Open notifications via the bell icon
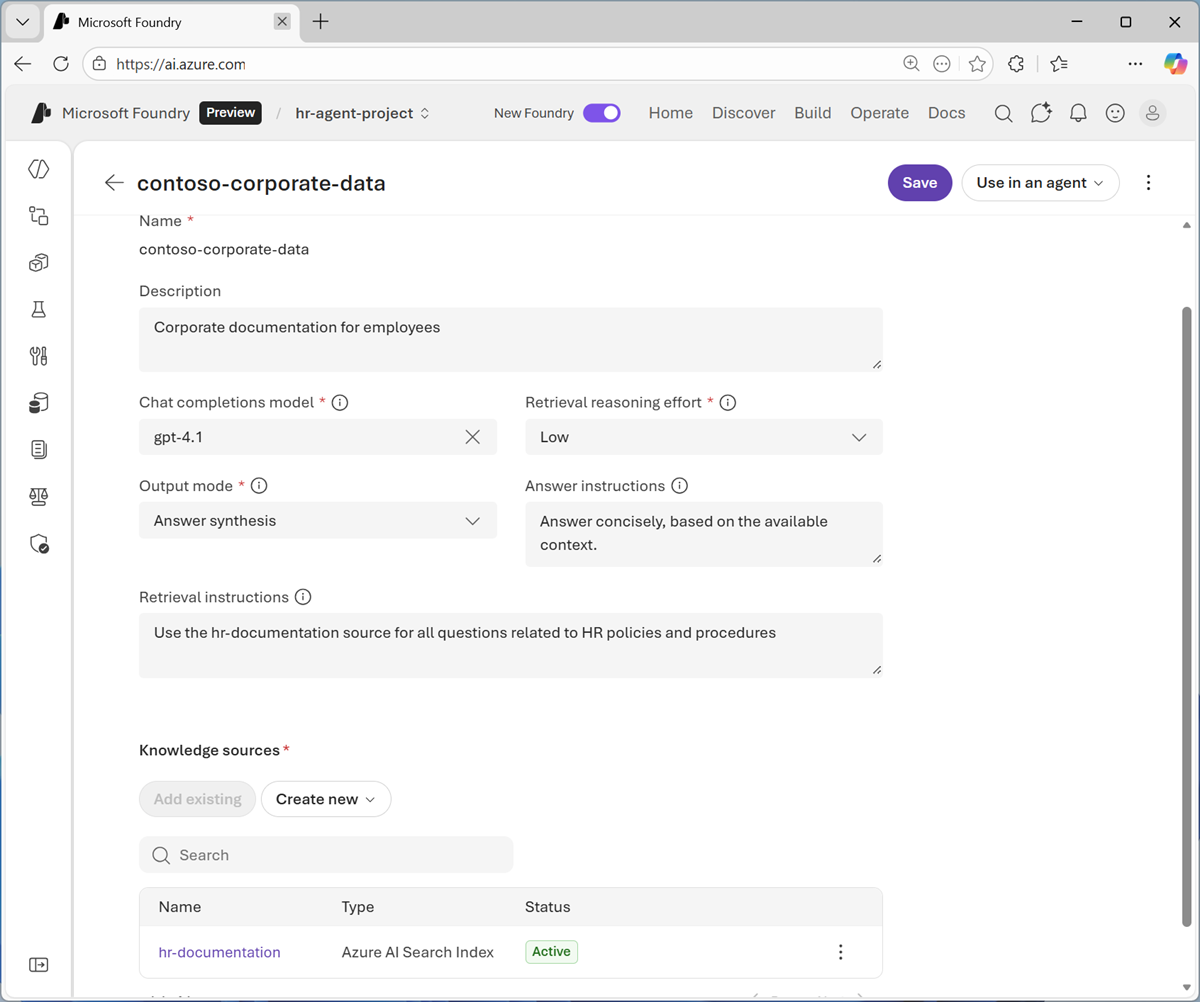 point(1078,113)
